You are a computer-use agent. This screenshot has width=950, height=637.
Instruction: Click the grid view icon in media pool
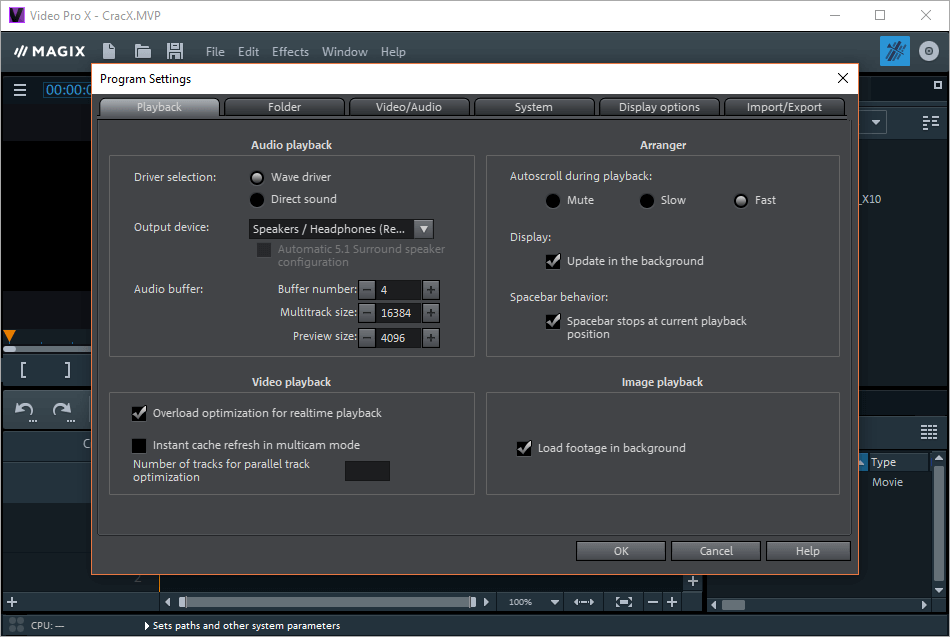pyautogui.click(x=928, y=431)
